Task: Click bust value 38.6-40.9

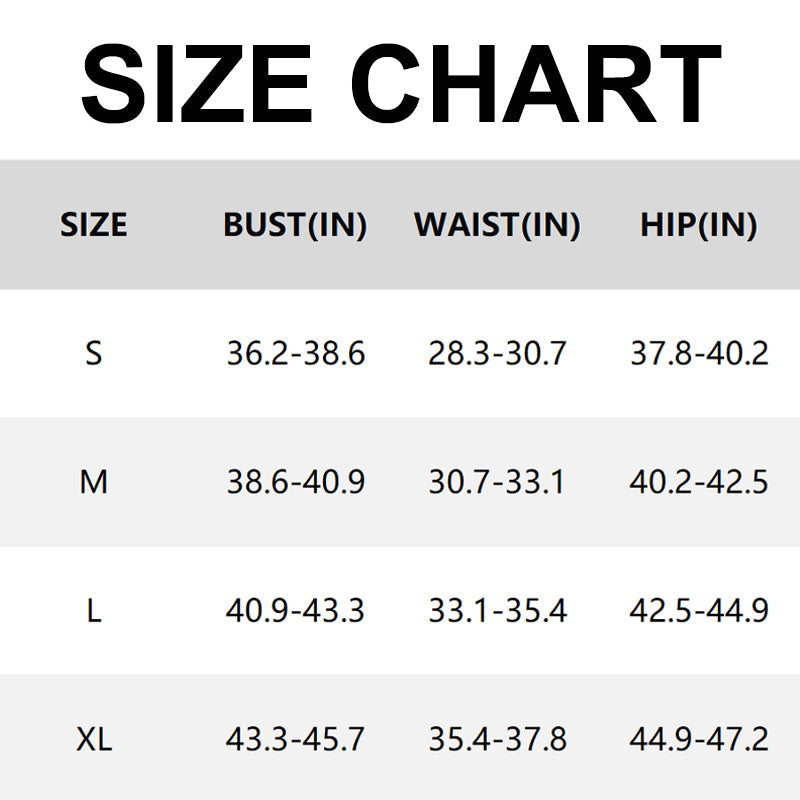Action: tap(295, 482)
